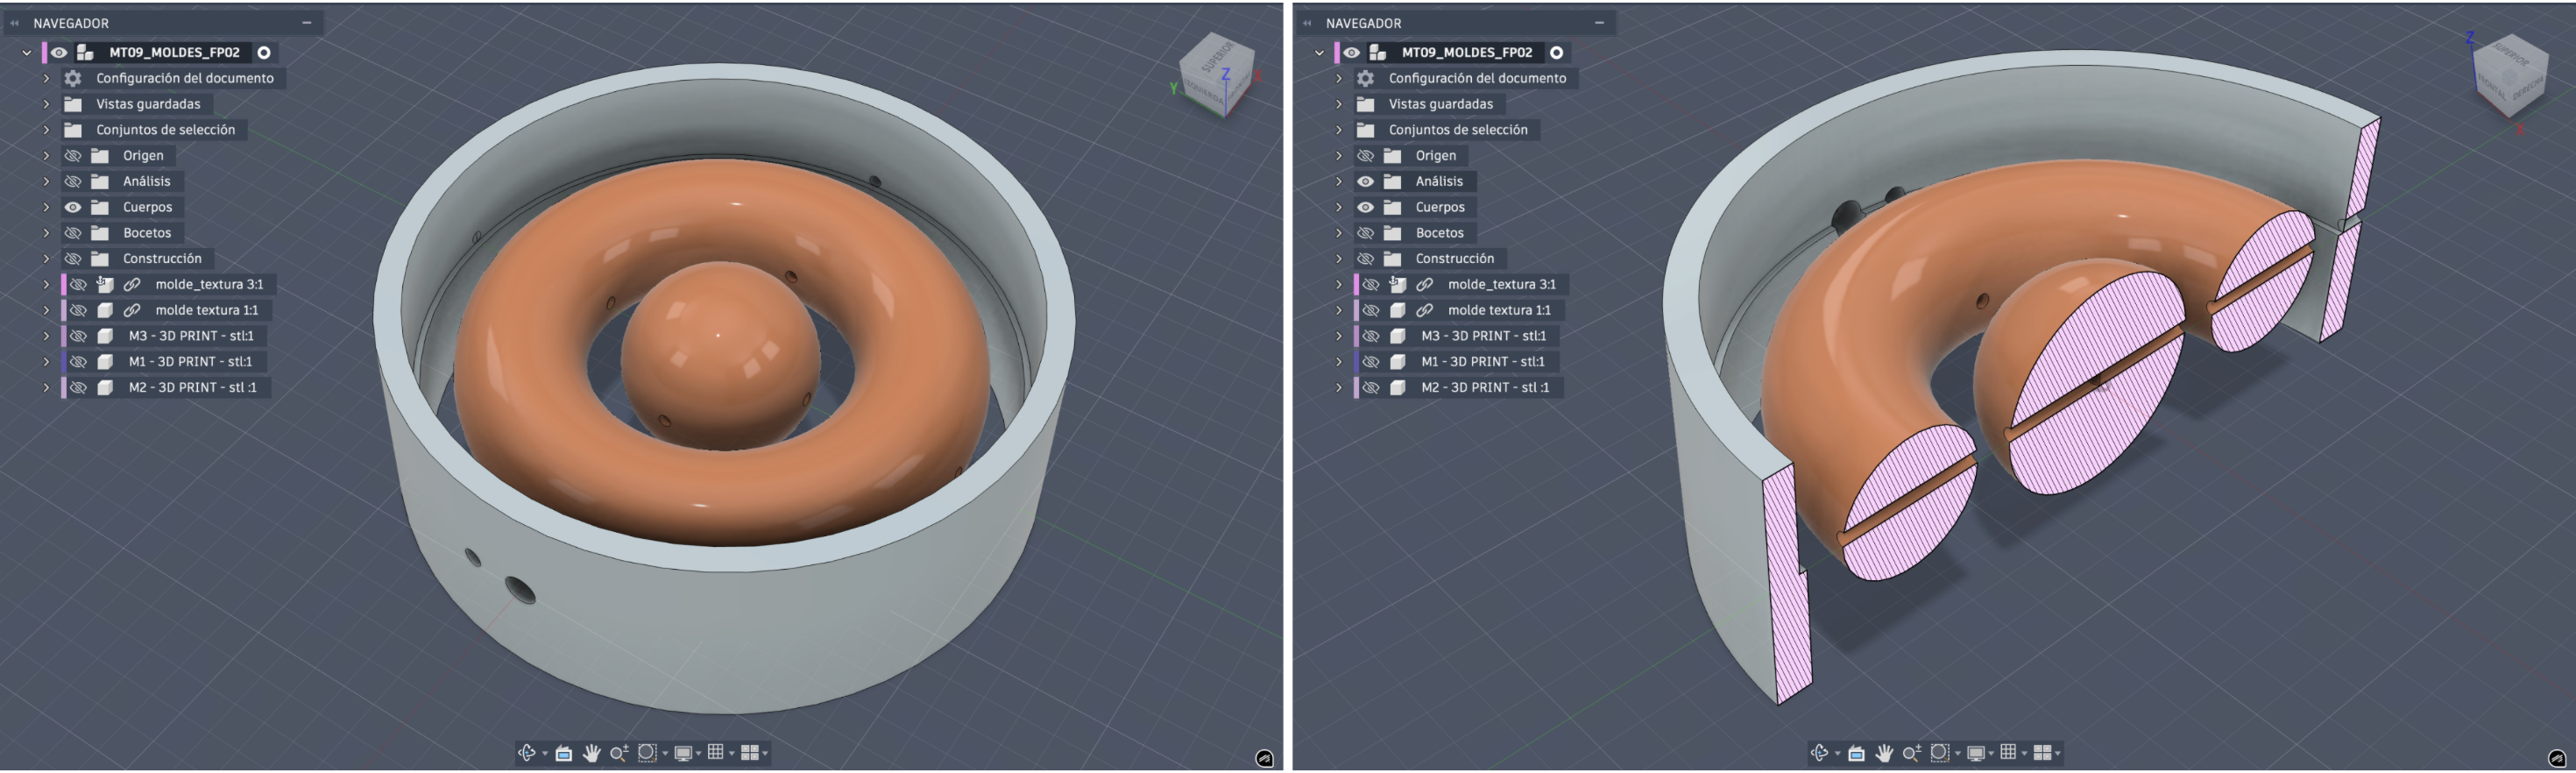Select M2 - 3D PRINT component in right navigator
This screenshot has width=2576, height=773.
coord(1484,388)
